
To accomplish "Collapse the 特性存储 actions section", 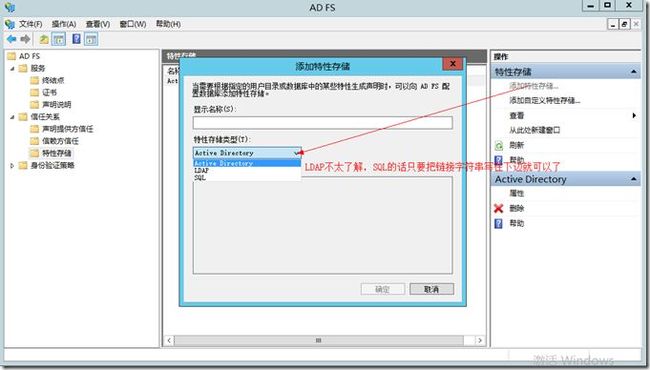I will pyautogui.click(x=633, y=72).
